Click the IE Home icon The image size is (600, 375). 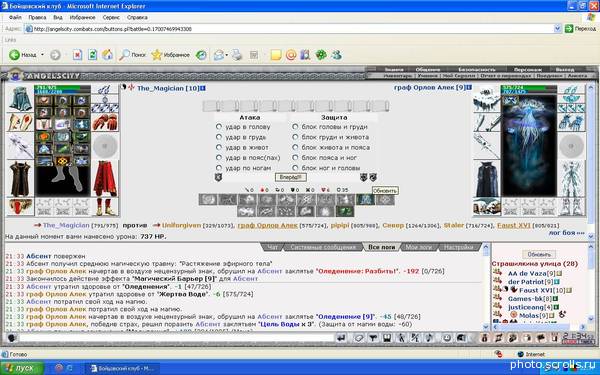(x=107, y=55)
